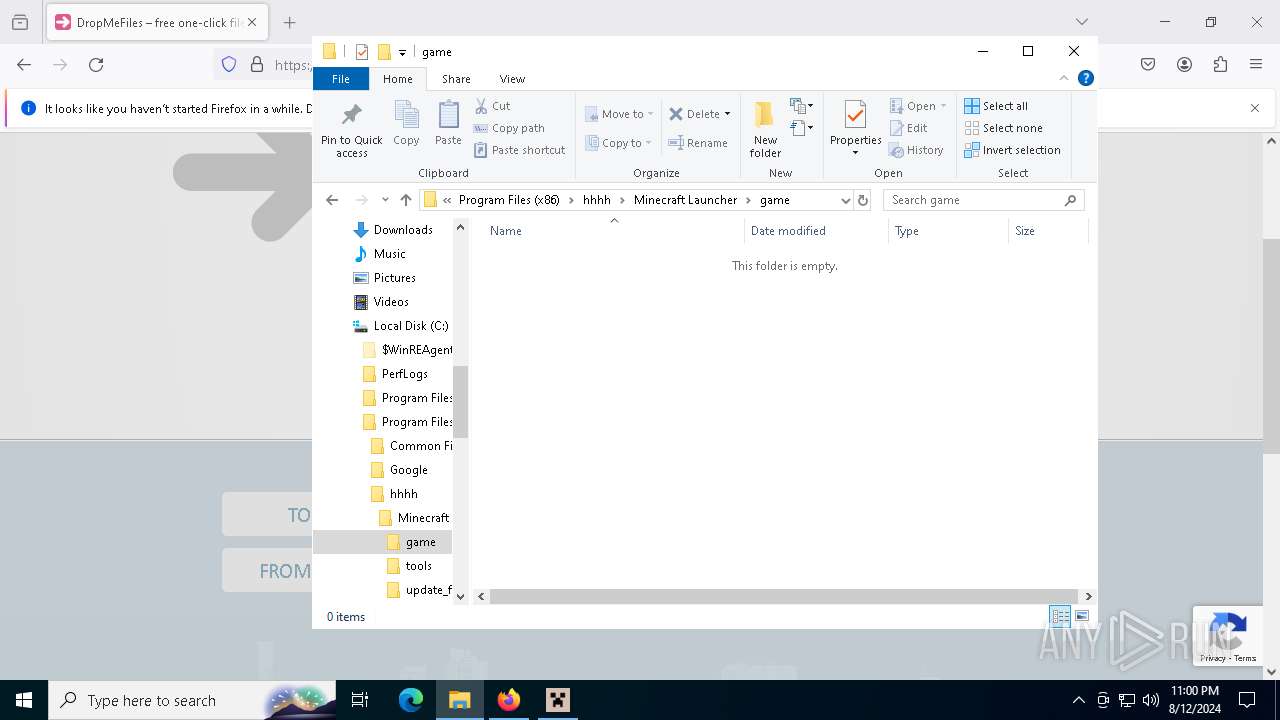Sort by Size column header
1280x720 pixels.
pos(1048,231)
